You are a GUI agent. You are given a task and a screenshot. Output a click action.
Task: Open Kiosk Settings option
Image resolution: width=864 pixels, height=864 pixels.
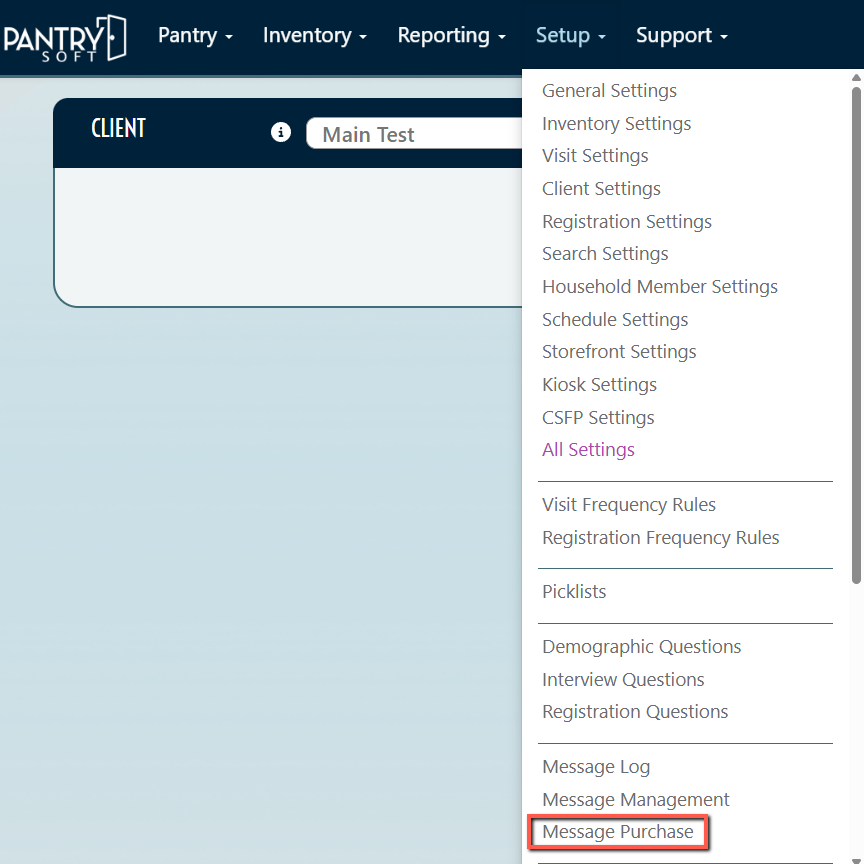599,385
